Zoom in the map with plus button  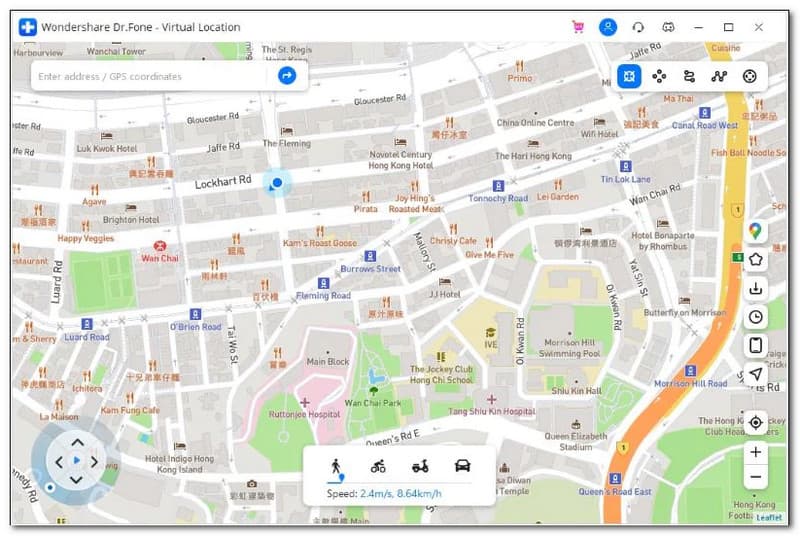[x=756, y=452]
